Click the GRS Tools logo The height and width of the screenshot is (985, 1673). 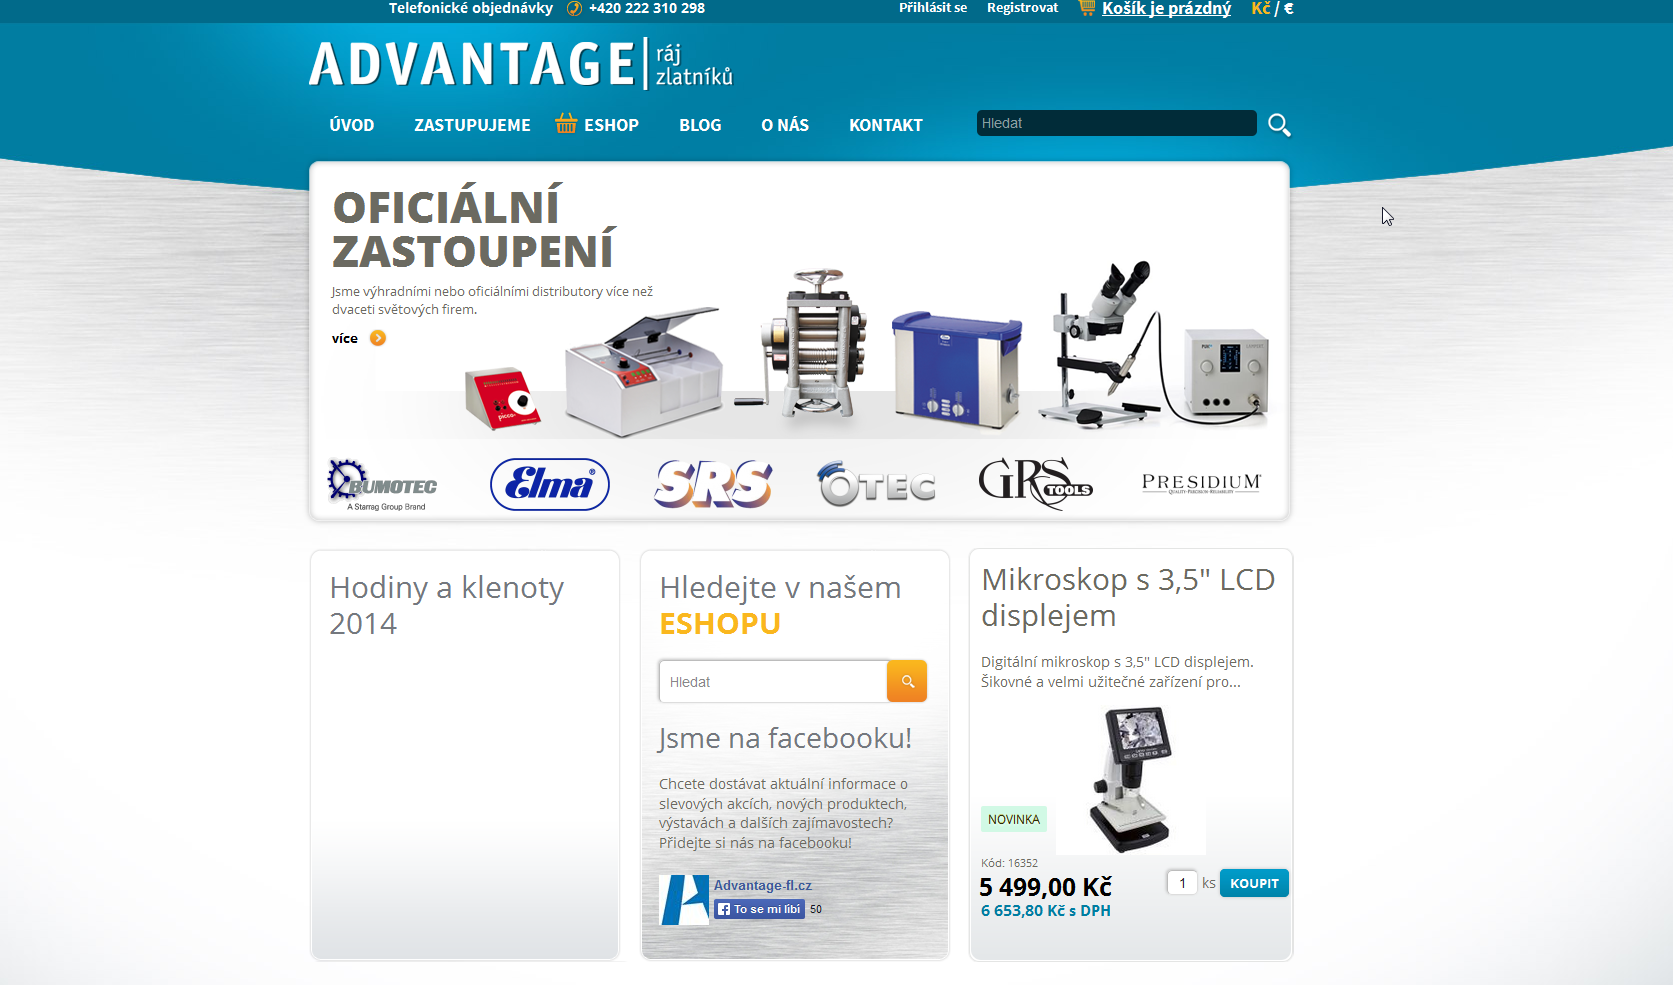pyautogui.click(x=1035, y=483)
